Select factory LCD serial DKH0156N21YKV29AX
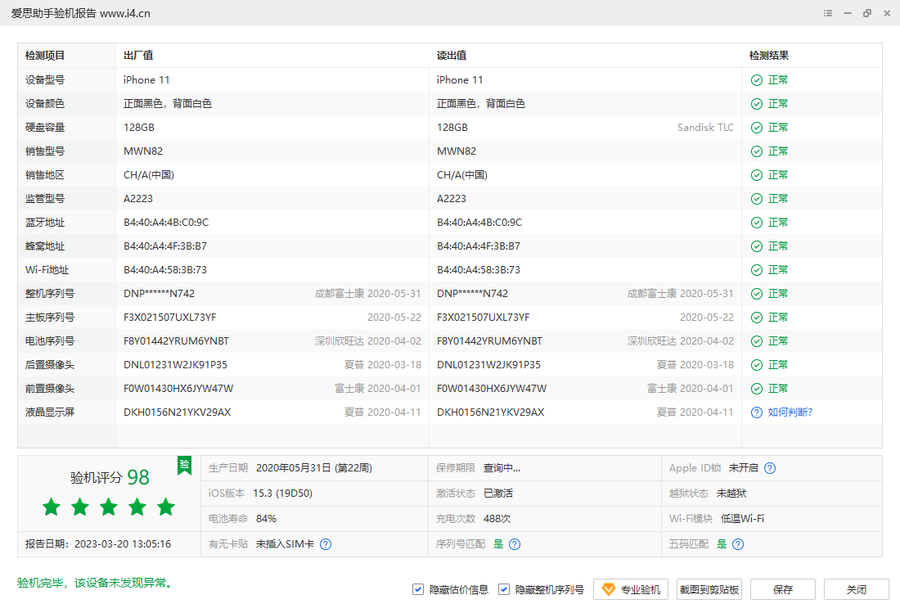The width and height of the screenshot is (900, 613). coord(177,412)
